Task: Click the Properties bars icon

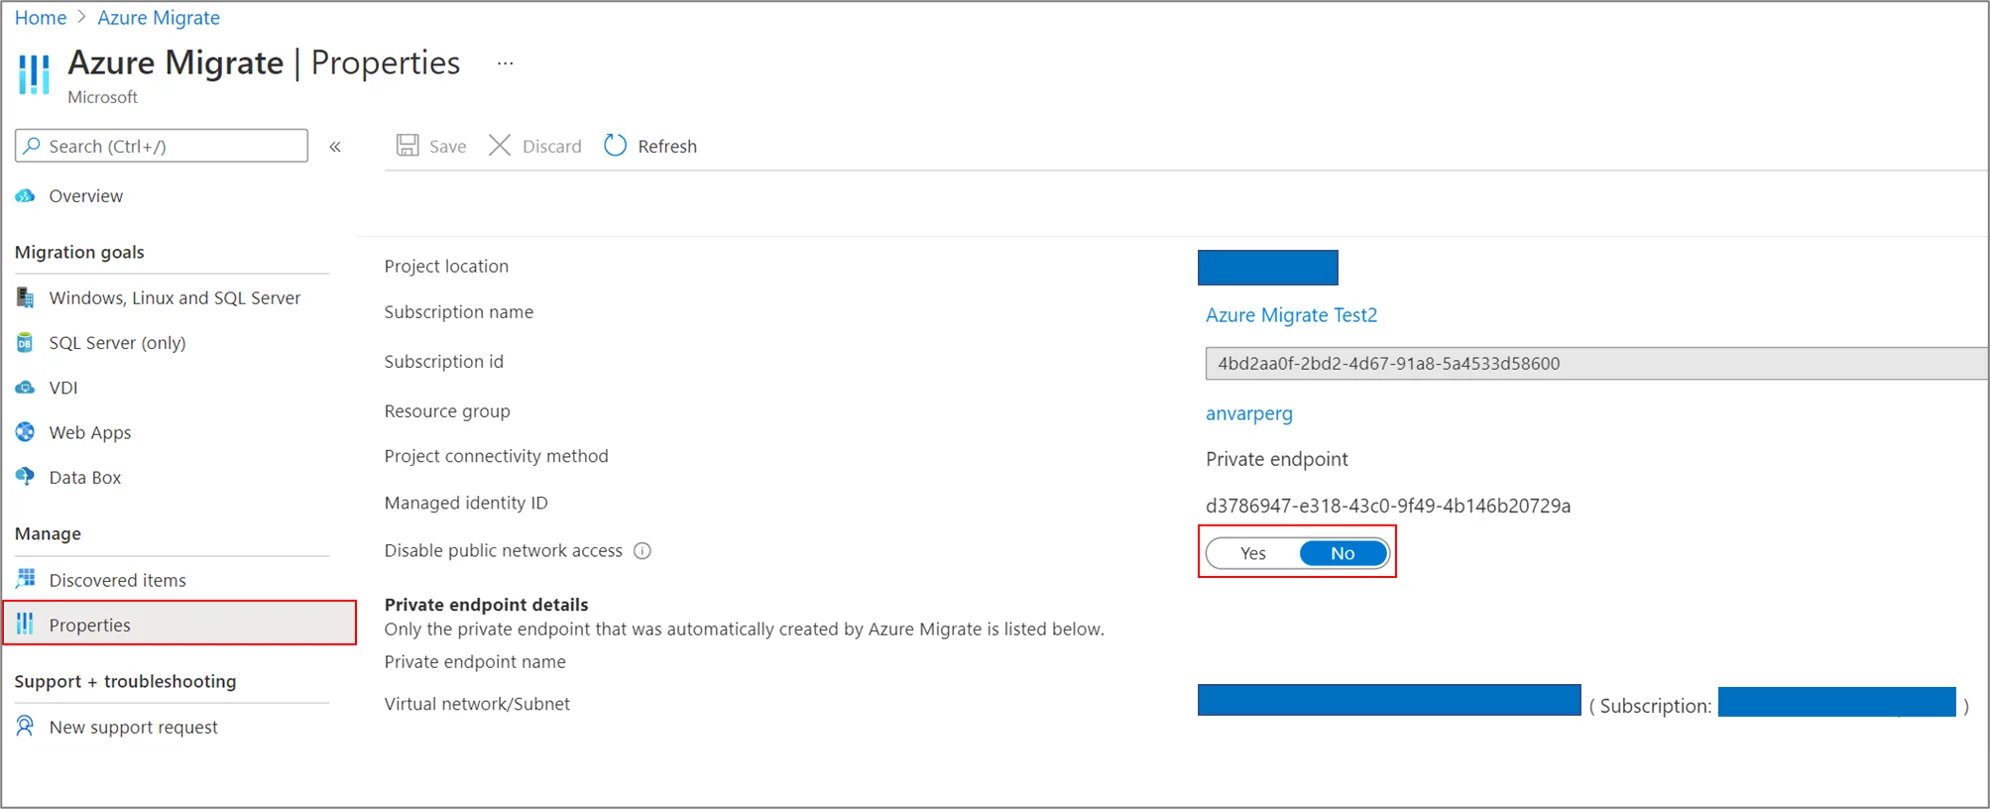Action: point(25,624)
